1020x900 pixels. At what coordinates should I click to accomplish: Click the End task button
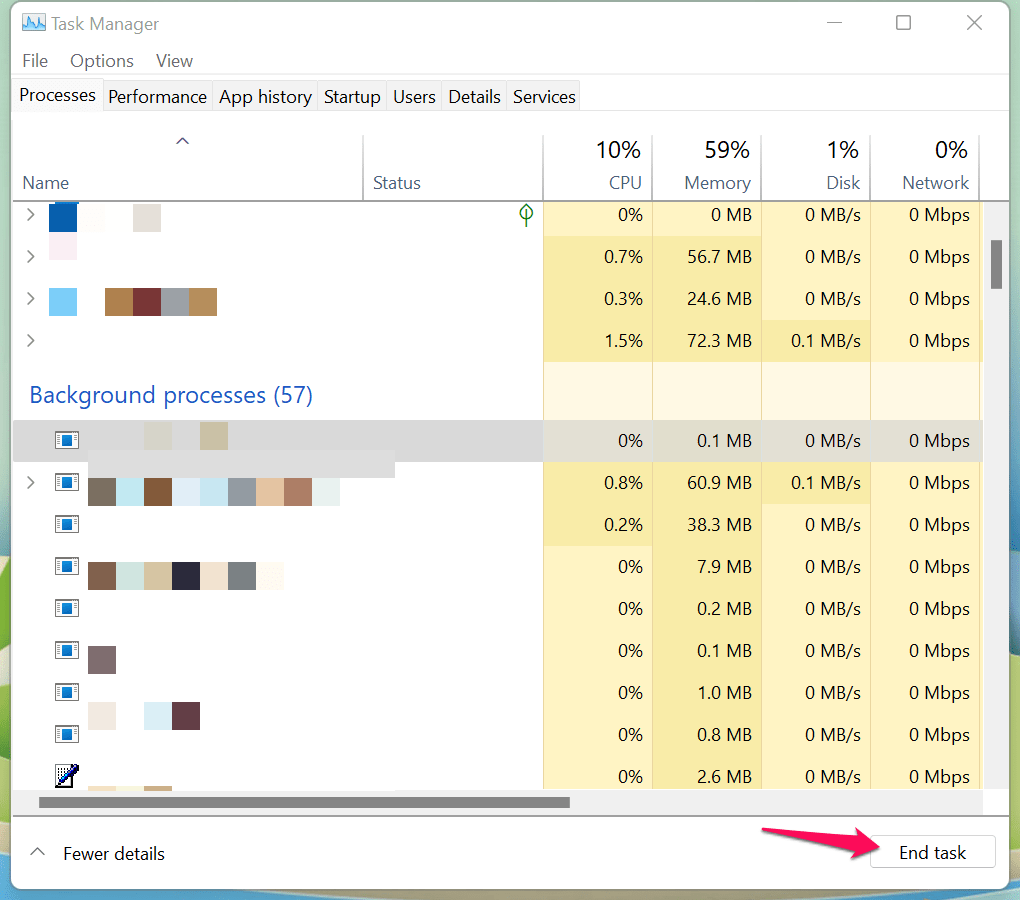click(932, 853)
